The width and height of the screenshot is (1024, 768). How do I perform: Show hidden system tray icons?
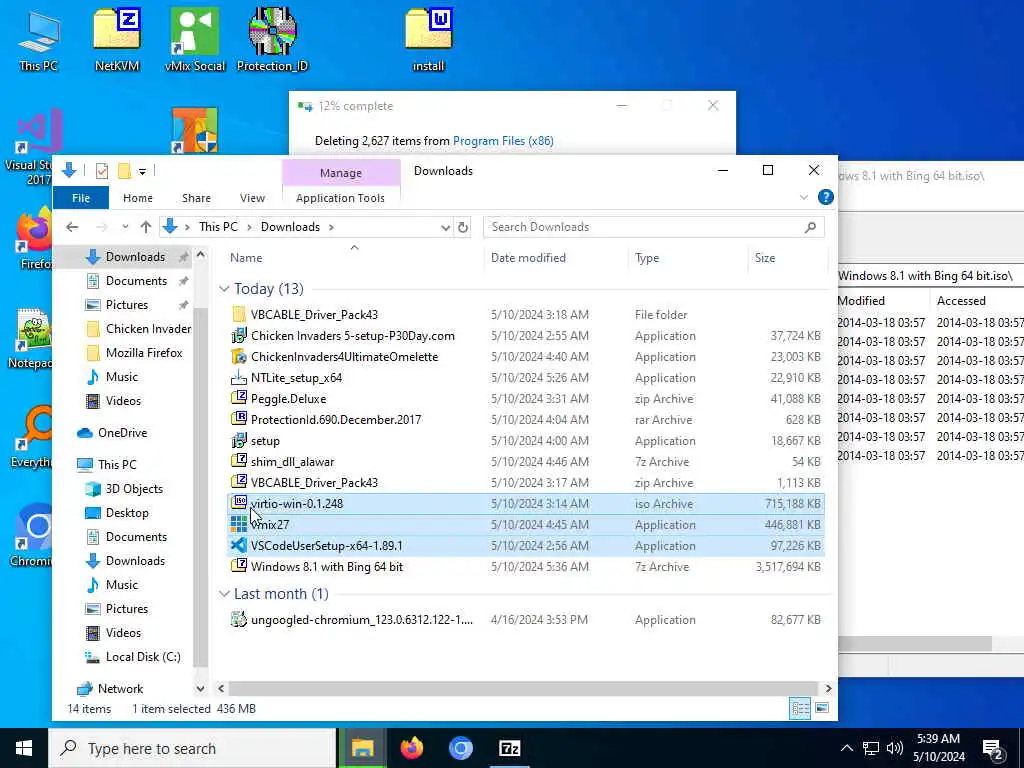pos(846,748)
